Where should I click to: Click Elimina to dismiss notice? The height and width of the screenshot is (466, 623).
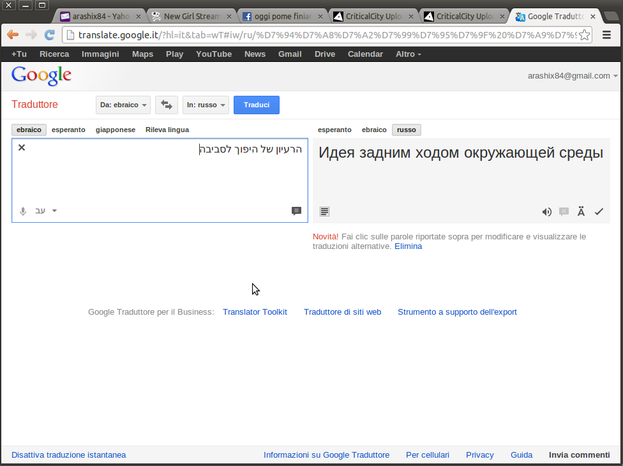[x=408, y=246]
